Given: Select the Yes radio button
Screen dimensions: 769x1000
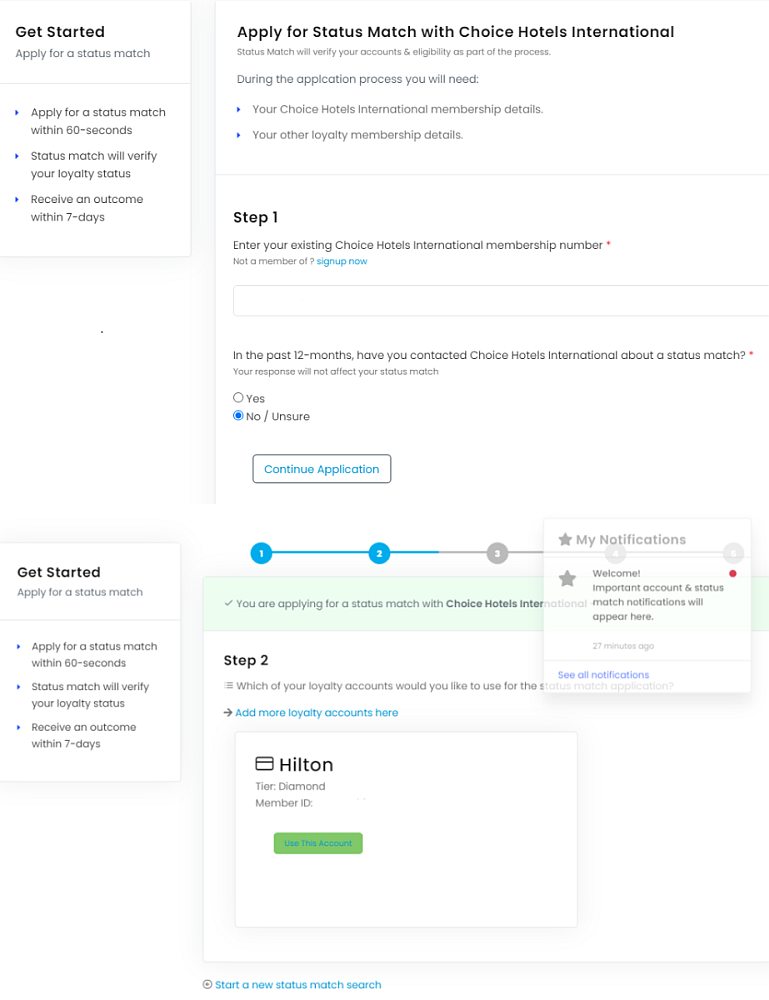Looking at the screenshot, I should coord(238,397).
